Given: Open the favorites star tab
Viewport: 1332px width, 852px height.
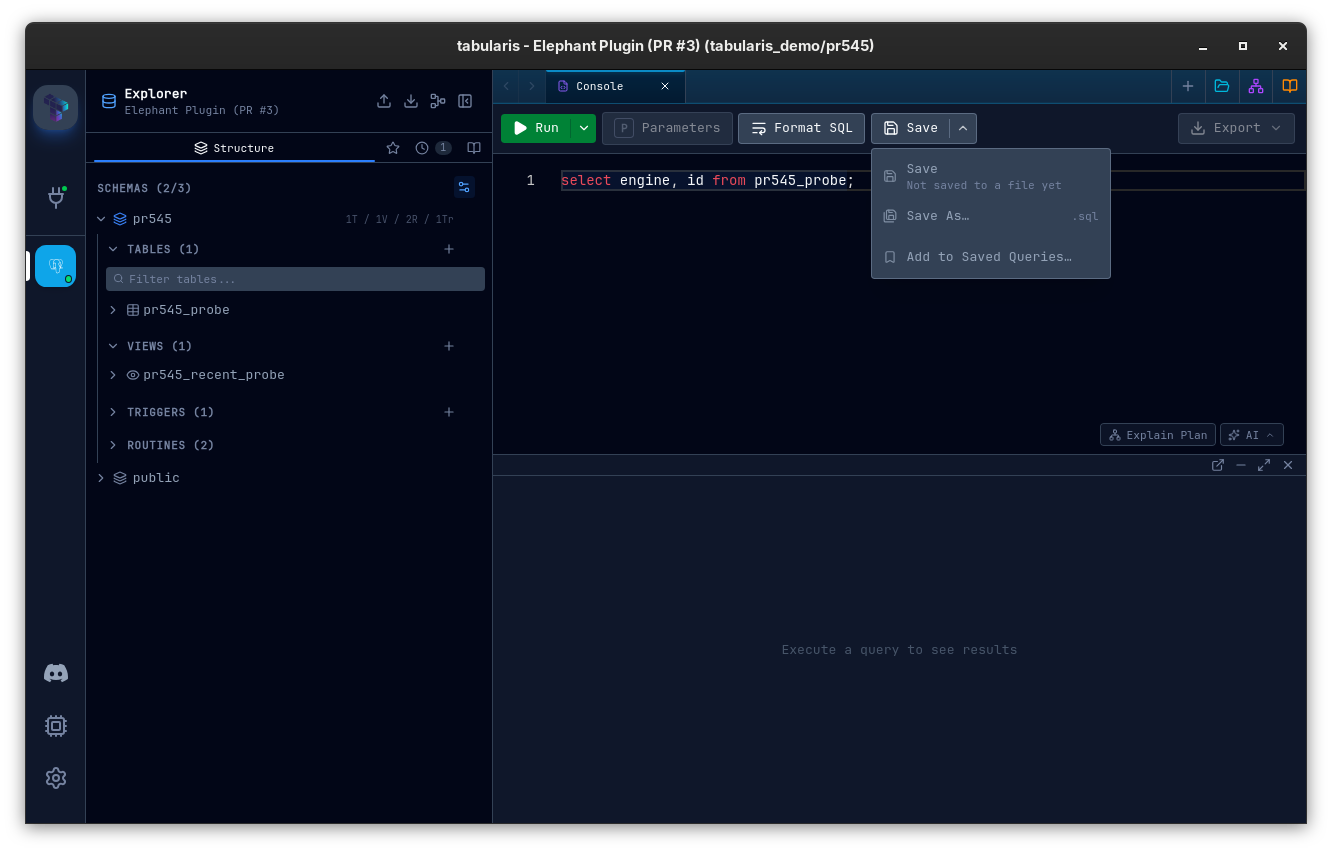Looking at the screenshot, I should tap(393, 148).
